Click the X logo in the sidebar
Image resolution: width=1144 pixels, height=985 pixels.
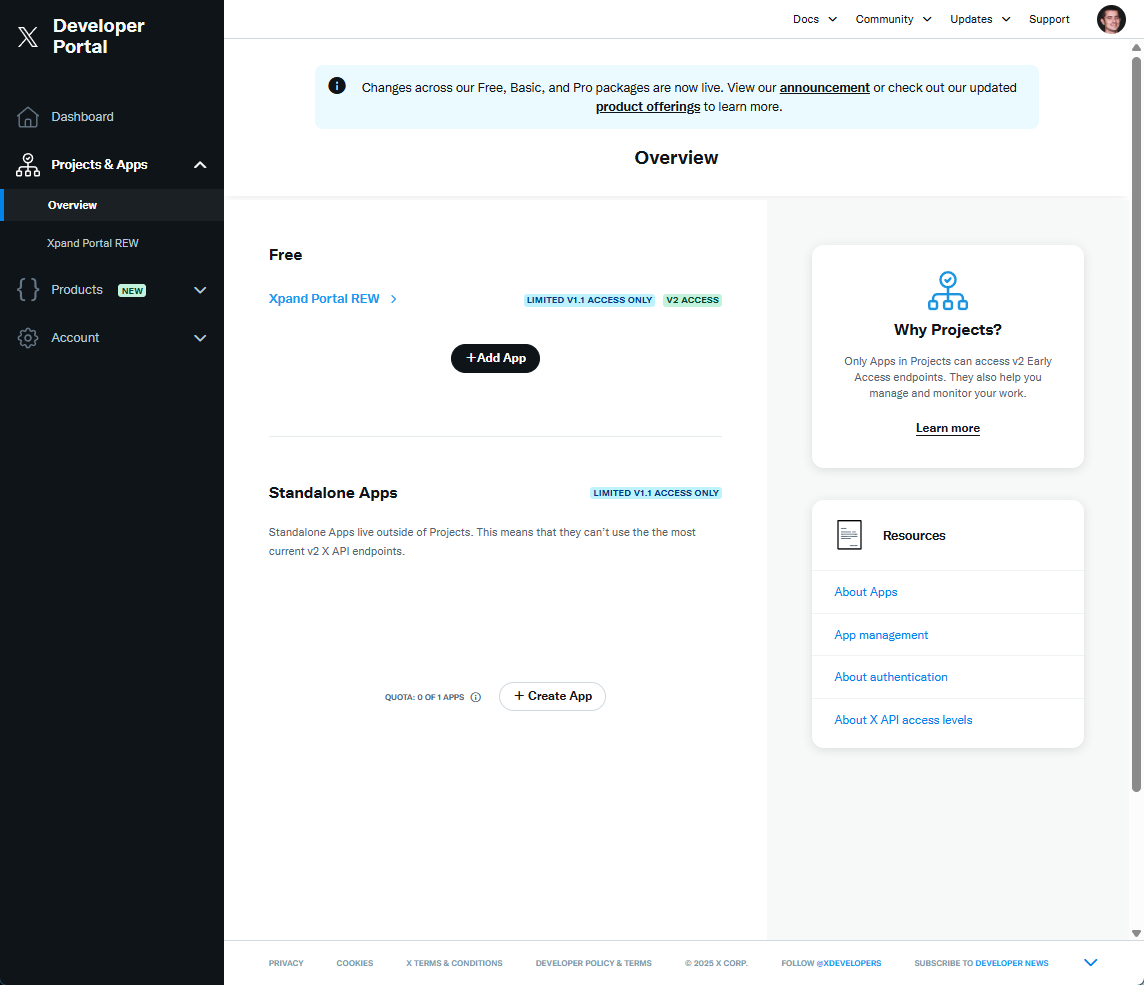28,36
